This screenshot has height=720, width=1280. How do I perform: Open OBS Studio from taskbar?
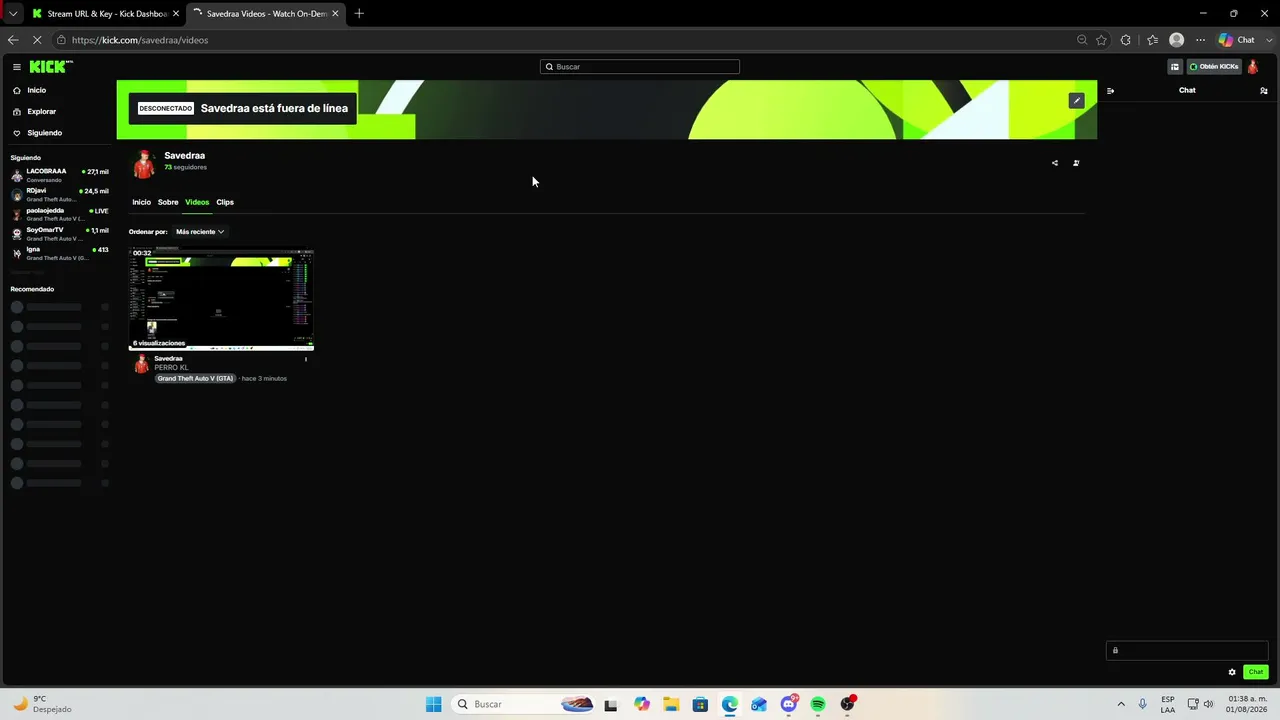pyautogui.click(x=848, y=704)
